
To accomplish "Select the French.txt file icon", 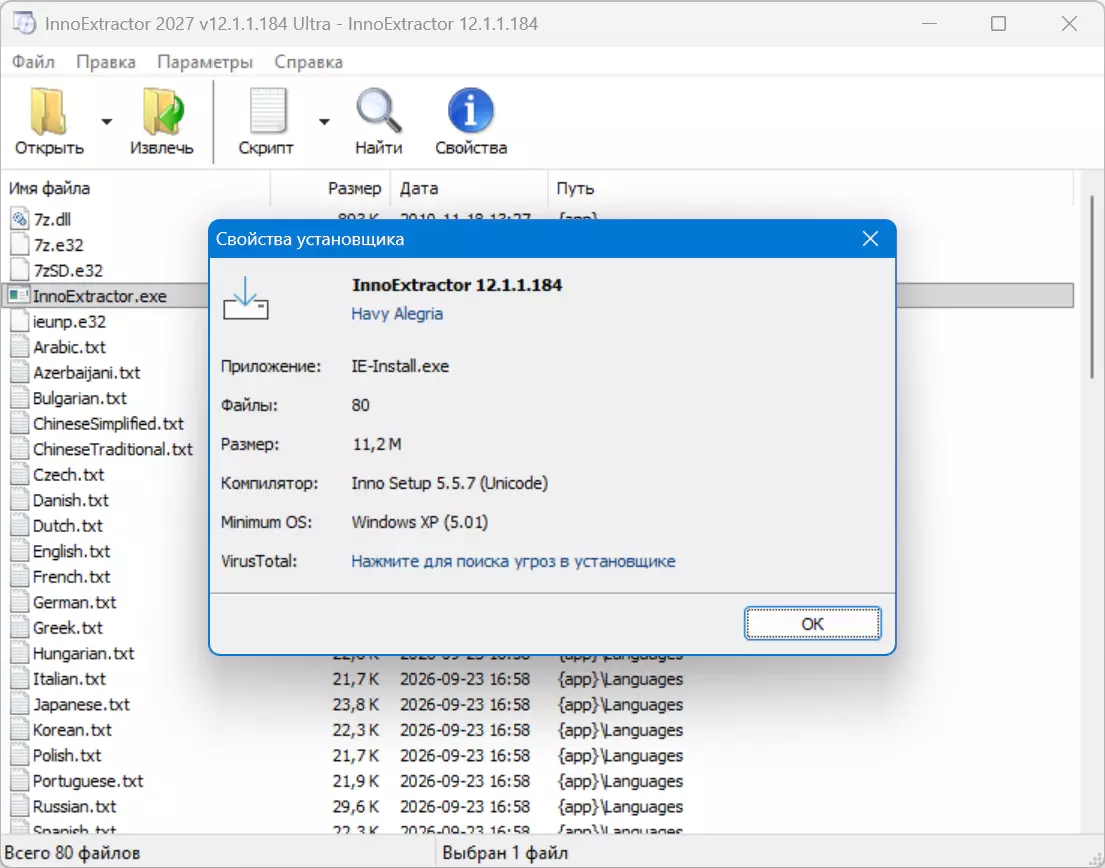I will coord(19,576).
